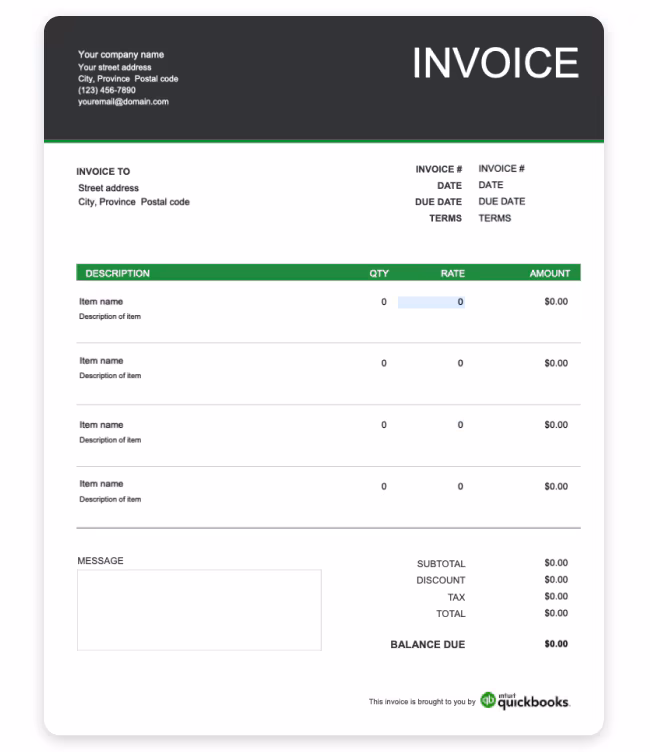
Task: Select the INVOICE TO street address line
Action: click(x=108, y=188)
